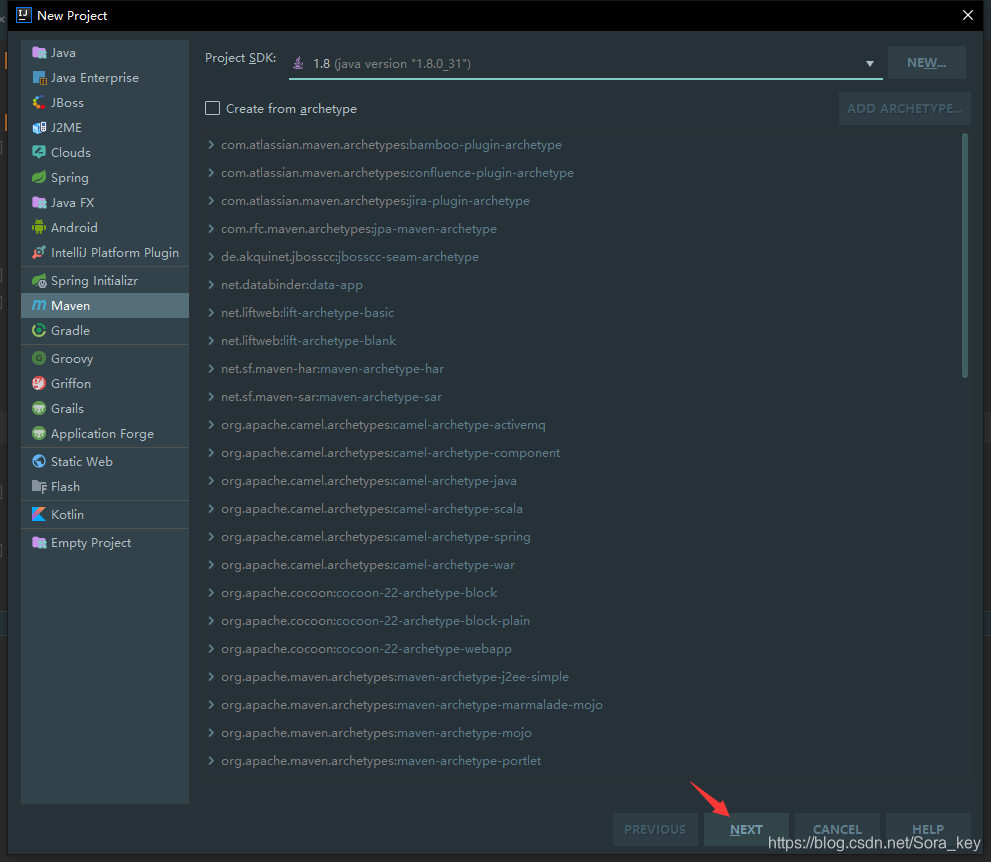Expand lift-archetype-basic chevron
The image size is (991, 862).
211,313
